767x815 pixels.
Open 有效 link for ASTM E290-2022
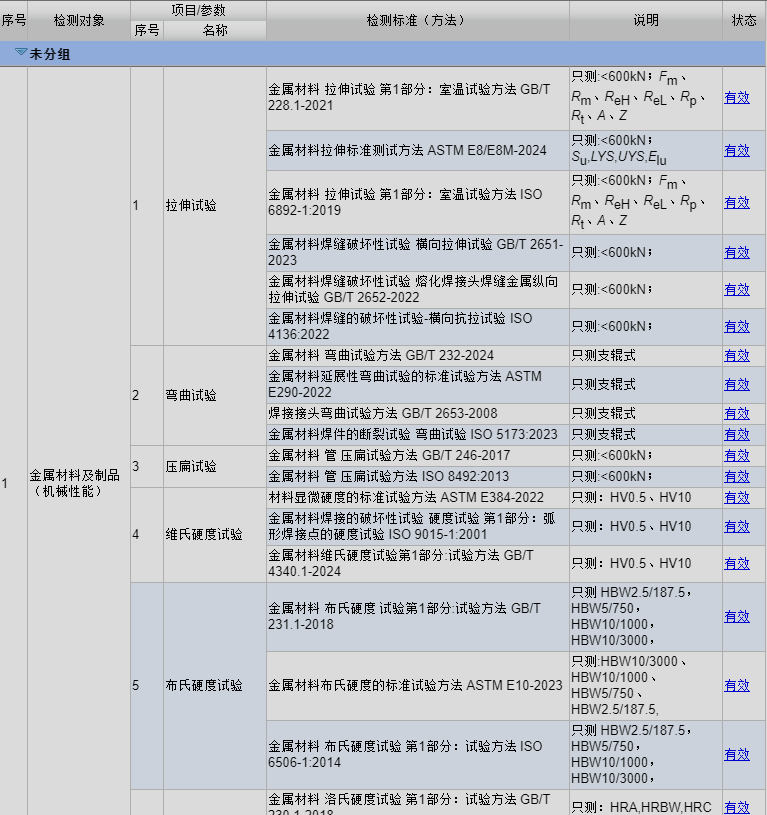737,385
